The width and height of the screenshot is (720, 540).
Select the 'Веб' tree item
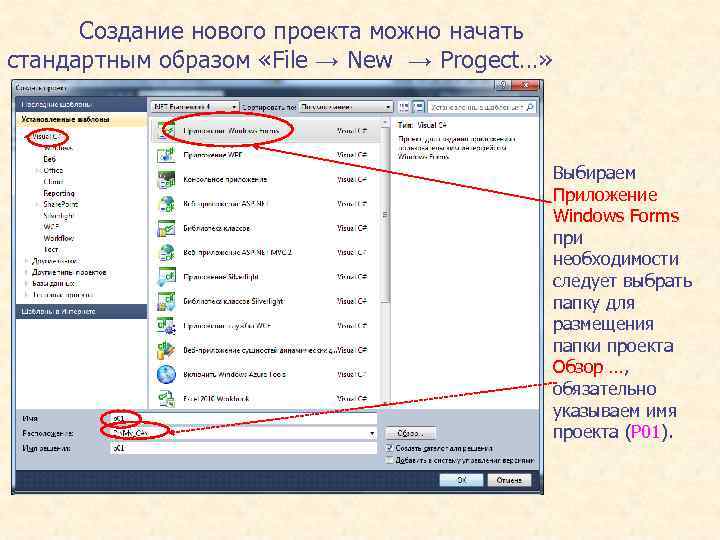click(x=50, y=159)
